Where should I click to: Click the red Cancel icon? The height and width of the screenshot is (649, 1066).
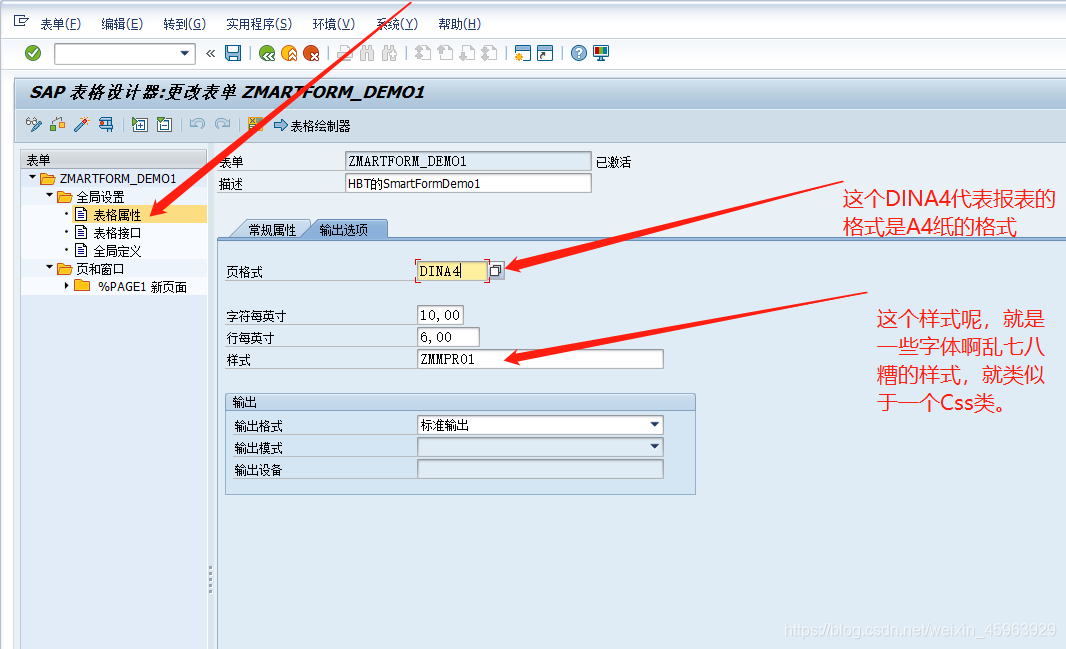point(311,53)
